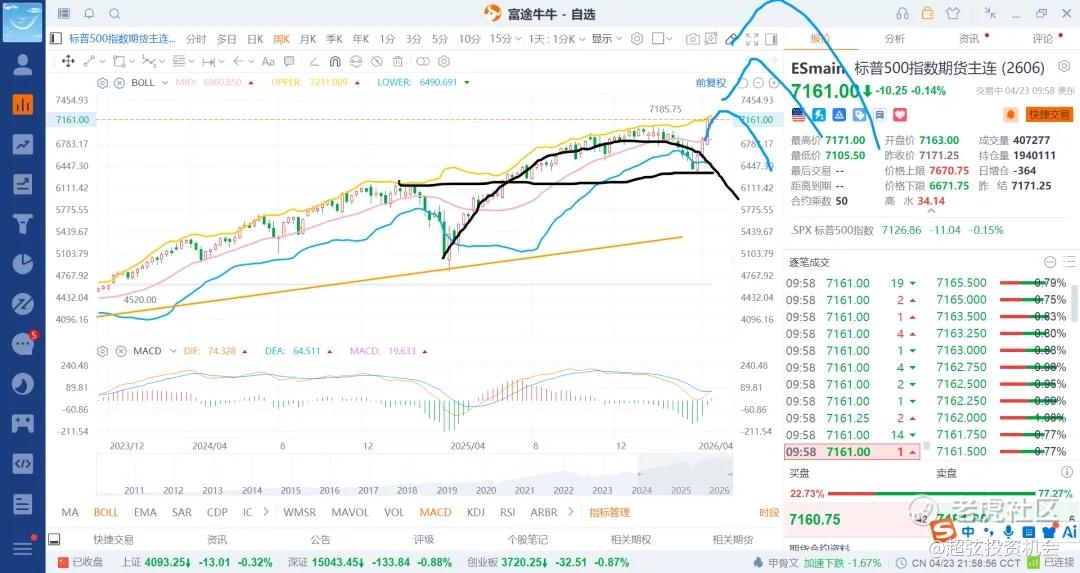Screen dimensions: 1080x573
Task: Click the fullscreen expand icon in chart toolbar
Action: pyautogui.click(x=752, y=39)
